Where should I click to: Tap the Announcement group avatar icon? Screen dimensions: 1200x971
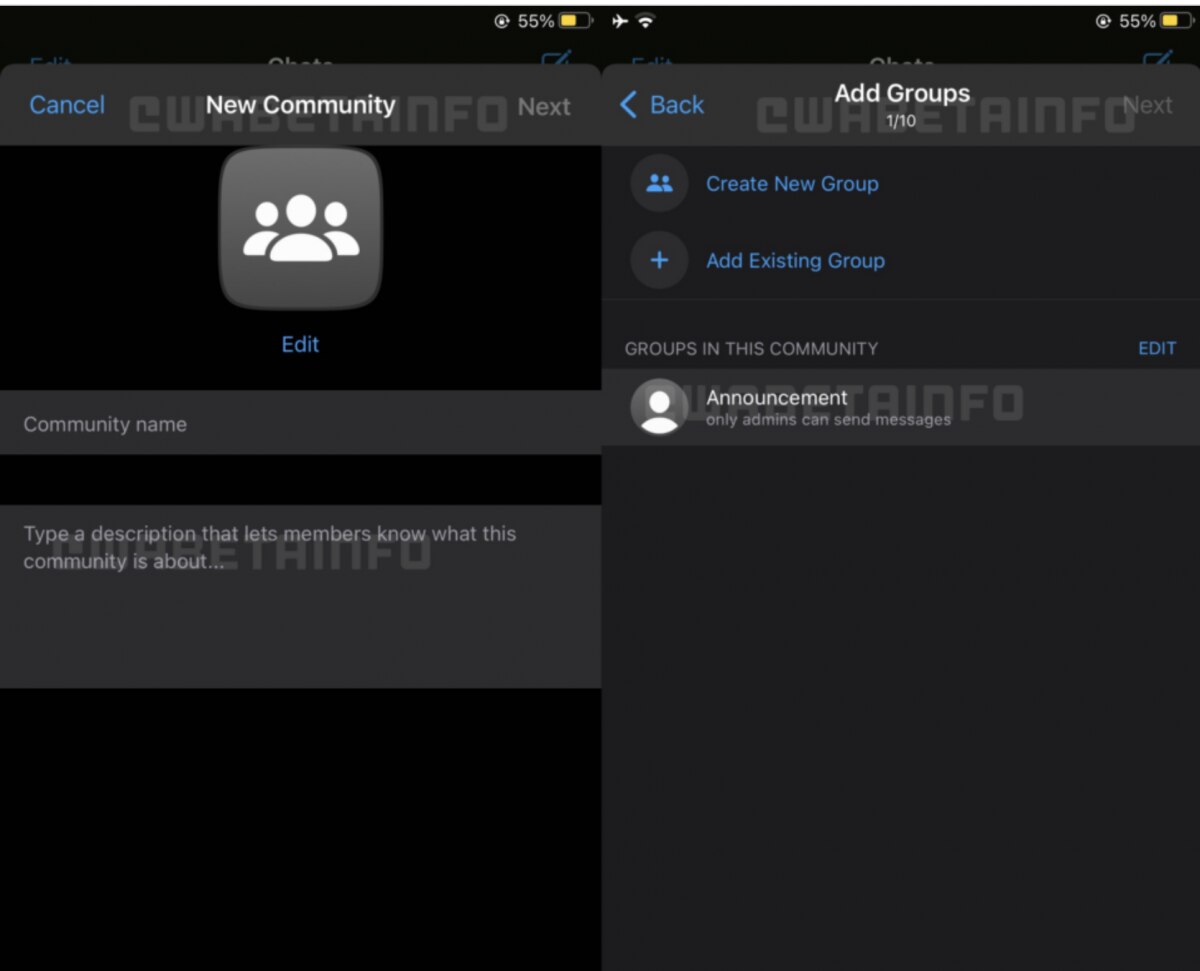pyautogui.click(x=659, y=407)
